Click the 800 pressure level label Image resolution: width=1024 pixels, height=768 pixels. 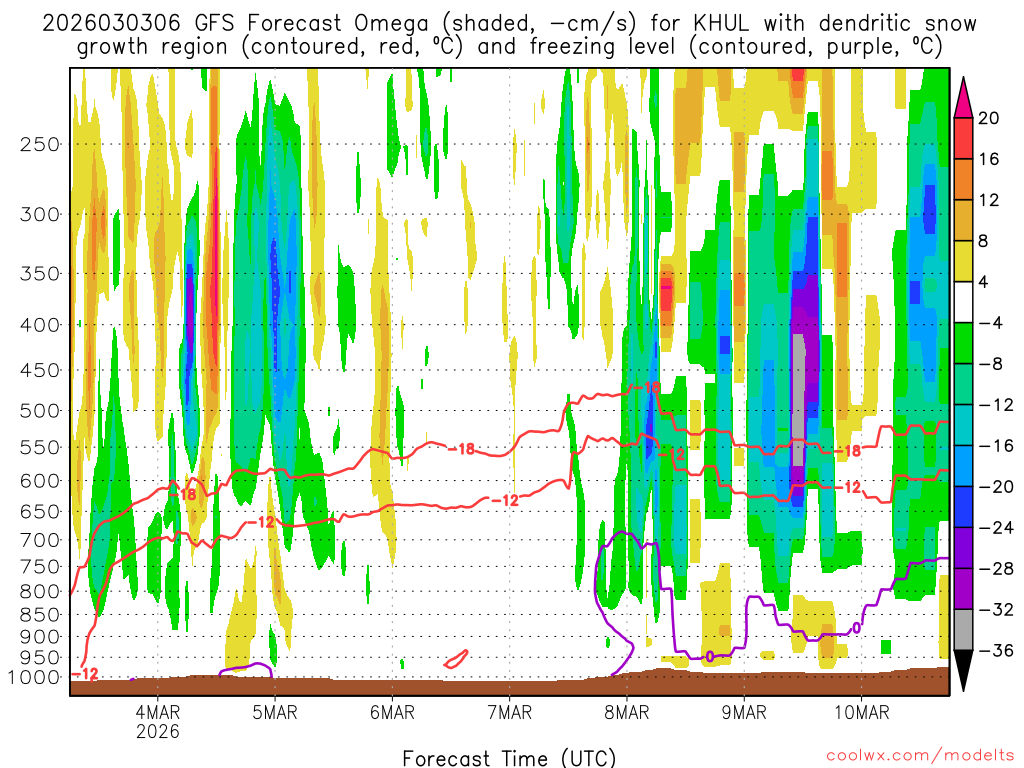tap(40, 592)
